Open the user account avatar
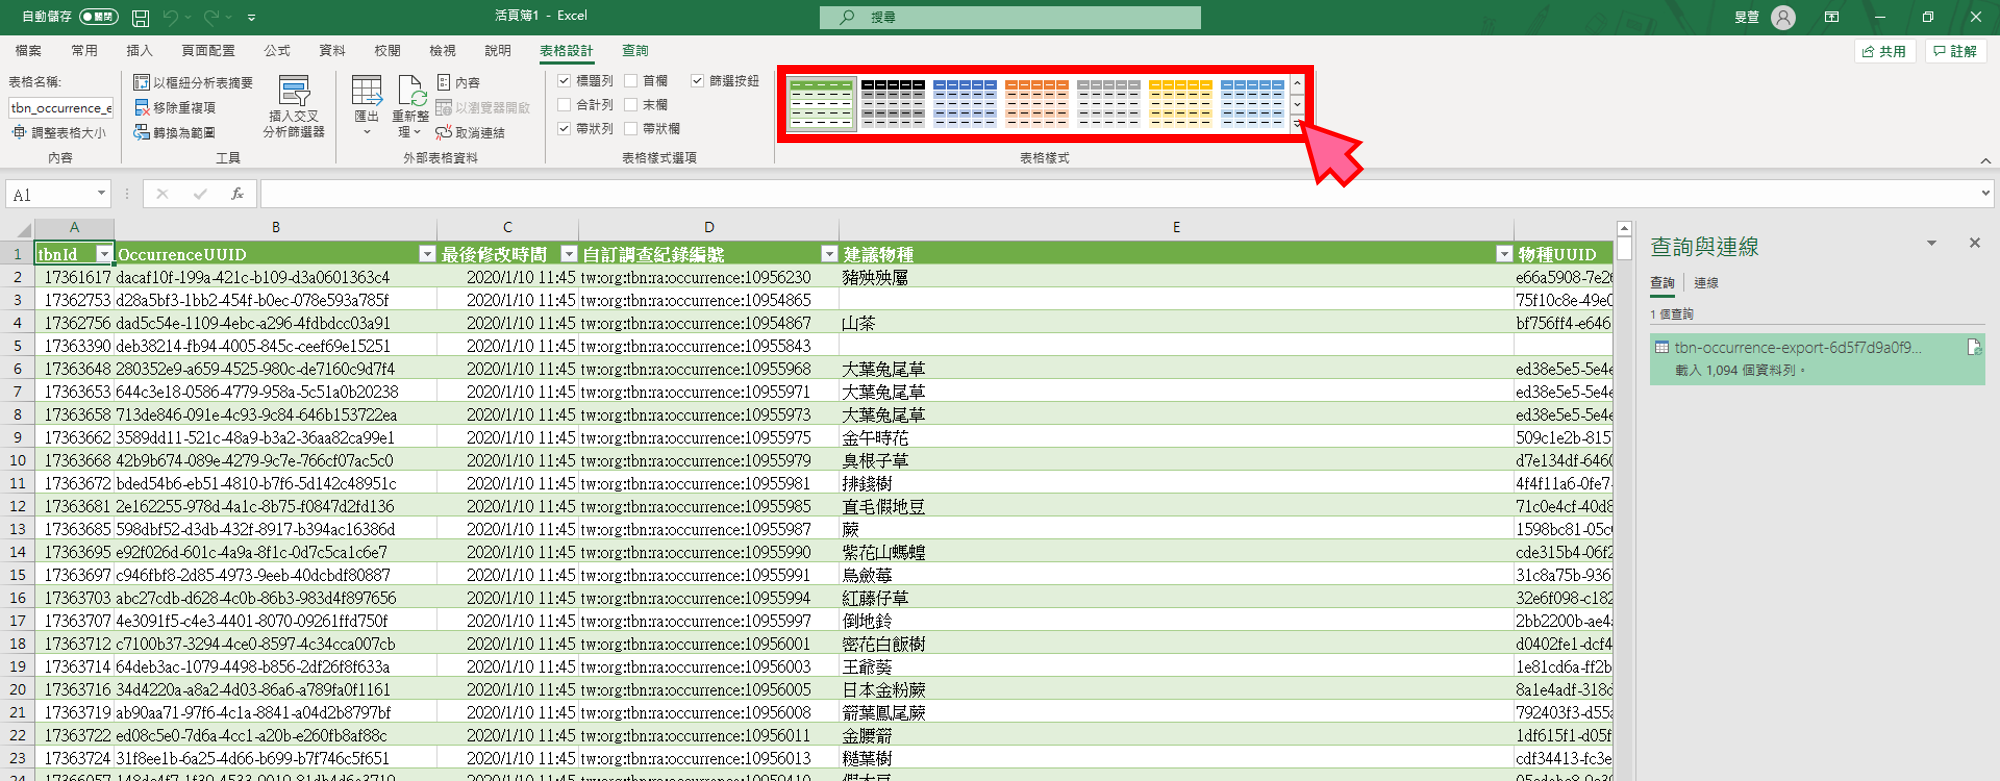Viewport: 2000px width, 781px height. tap(1783, 17)
